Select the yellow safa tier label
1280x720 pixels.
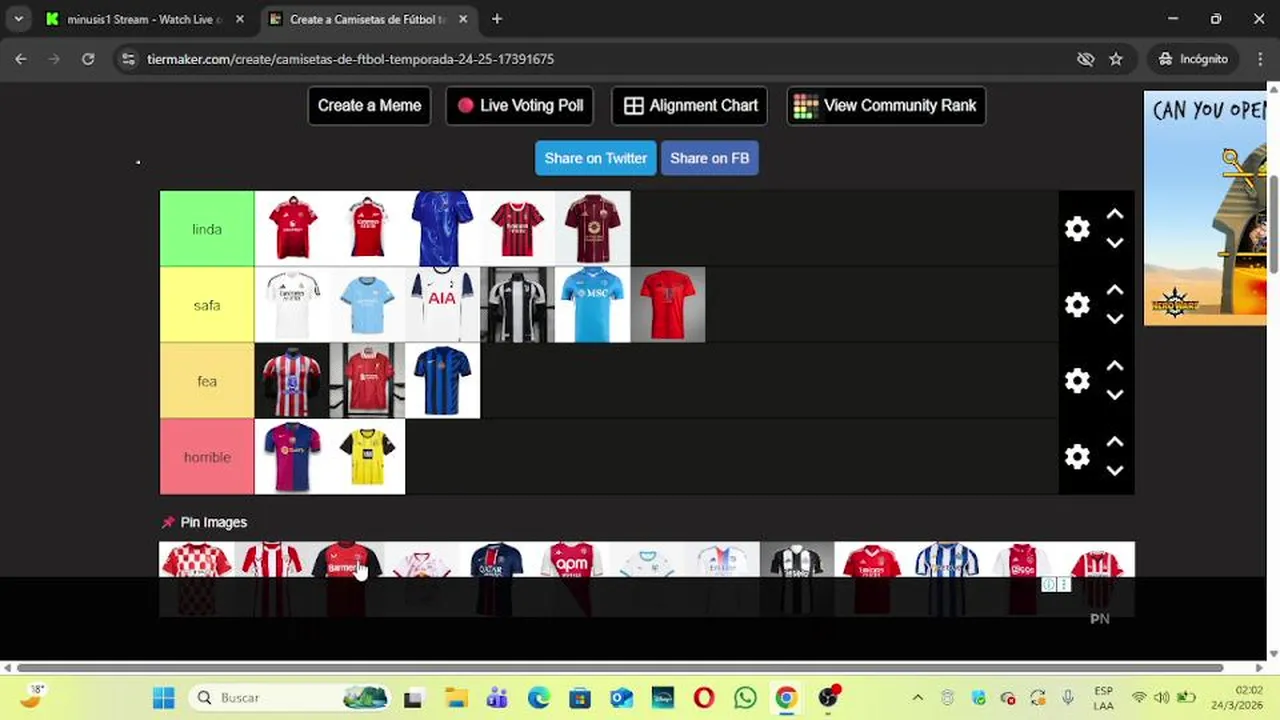tap(207, 305)
